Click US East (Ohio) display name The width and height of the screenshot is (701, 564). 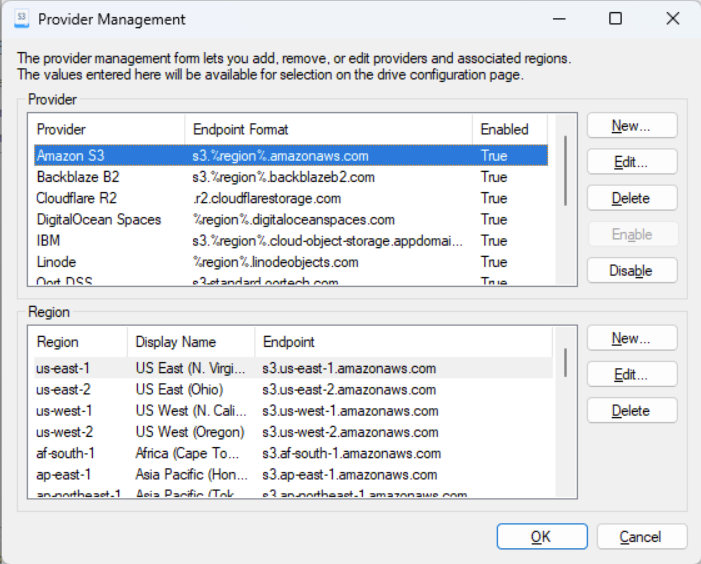179,390
